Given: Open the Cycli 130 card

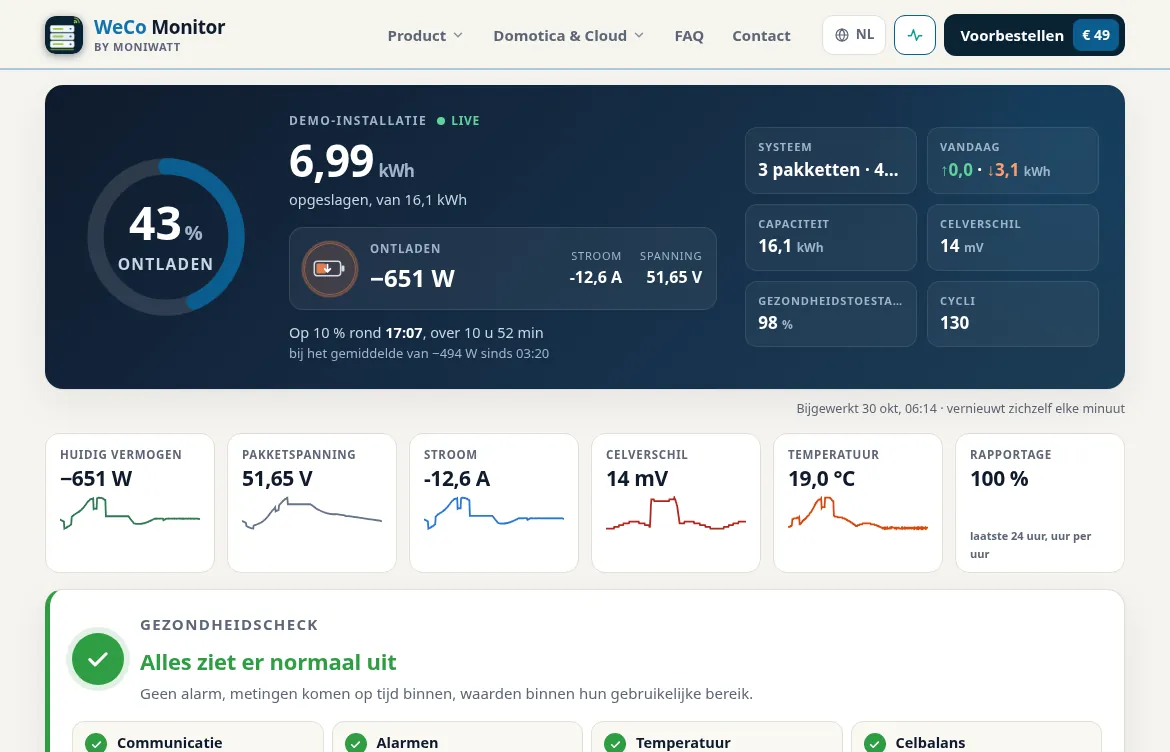Looking at the screenshot, I should (1013, 314).
